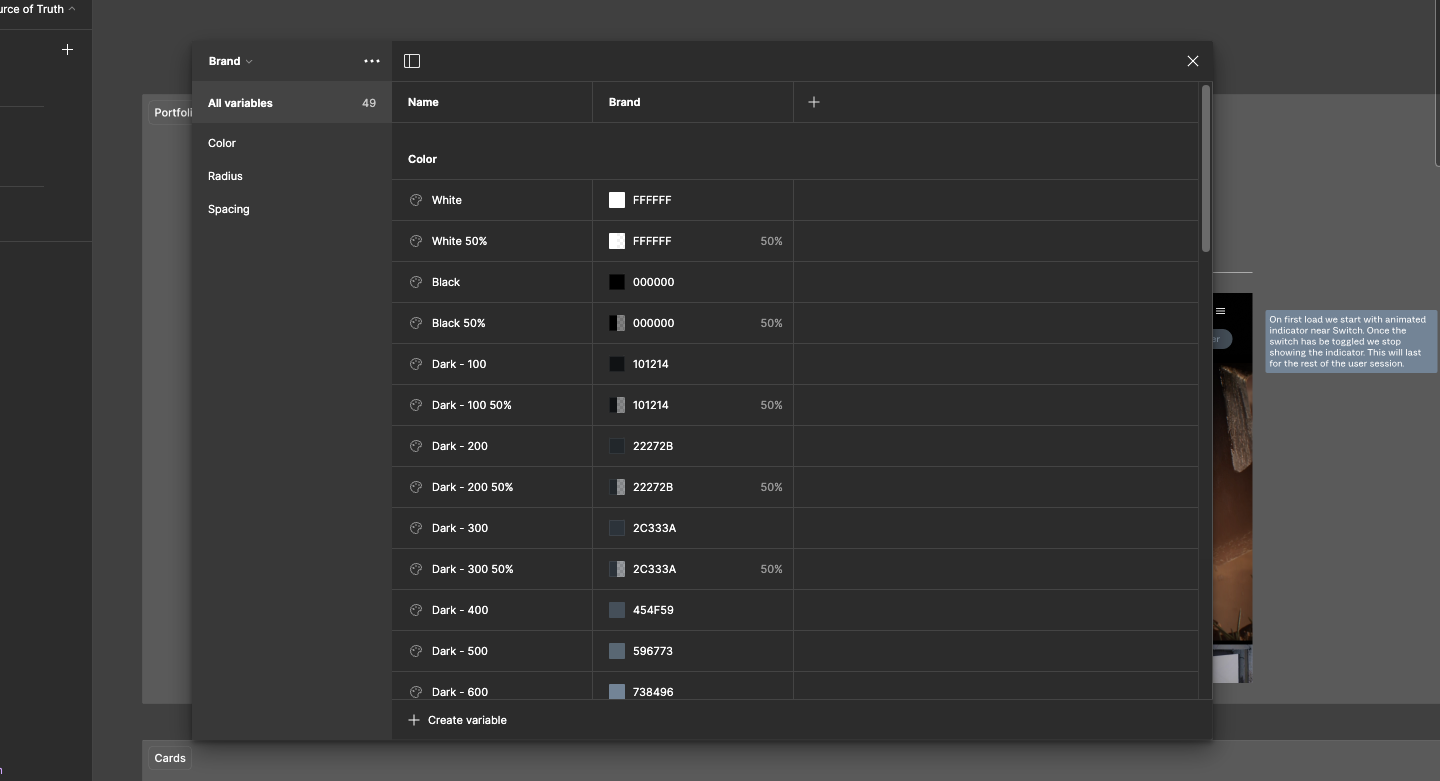1440x781 pixels.
Task: Click the FFFFFF hex value for White
Action: 652,200
